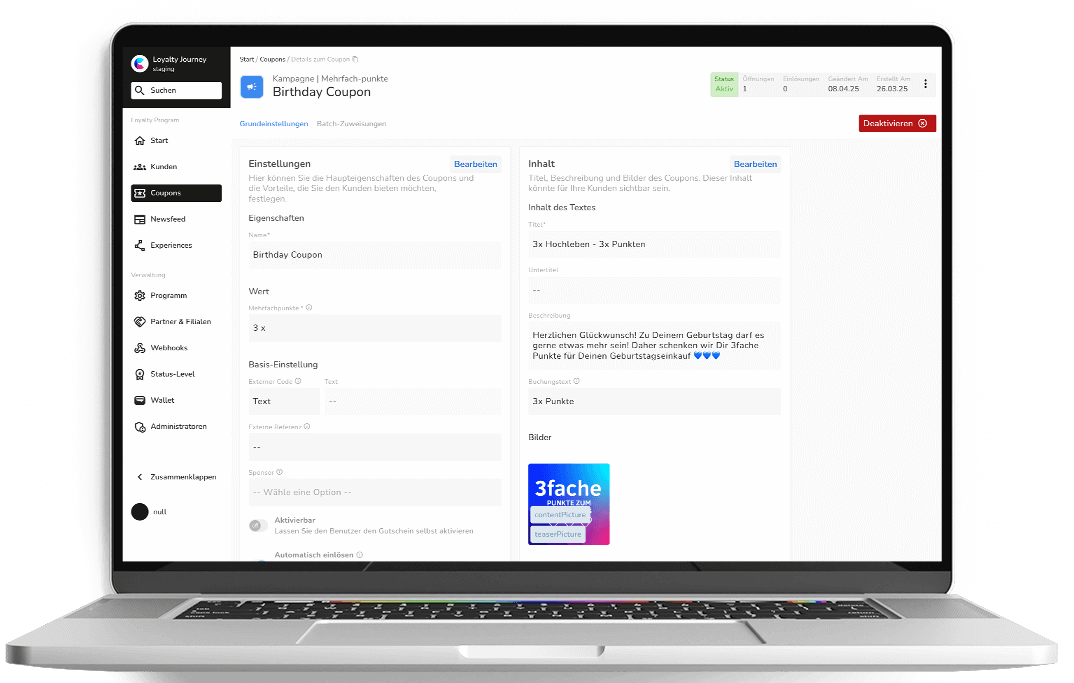
Task: Click the Administratoren icon in sidebar
Action: pos(140,427)
